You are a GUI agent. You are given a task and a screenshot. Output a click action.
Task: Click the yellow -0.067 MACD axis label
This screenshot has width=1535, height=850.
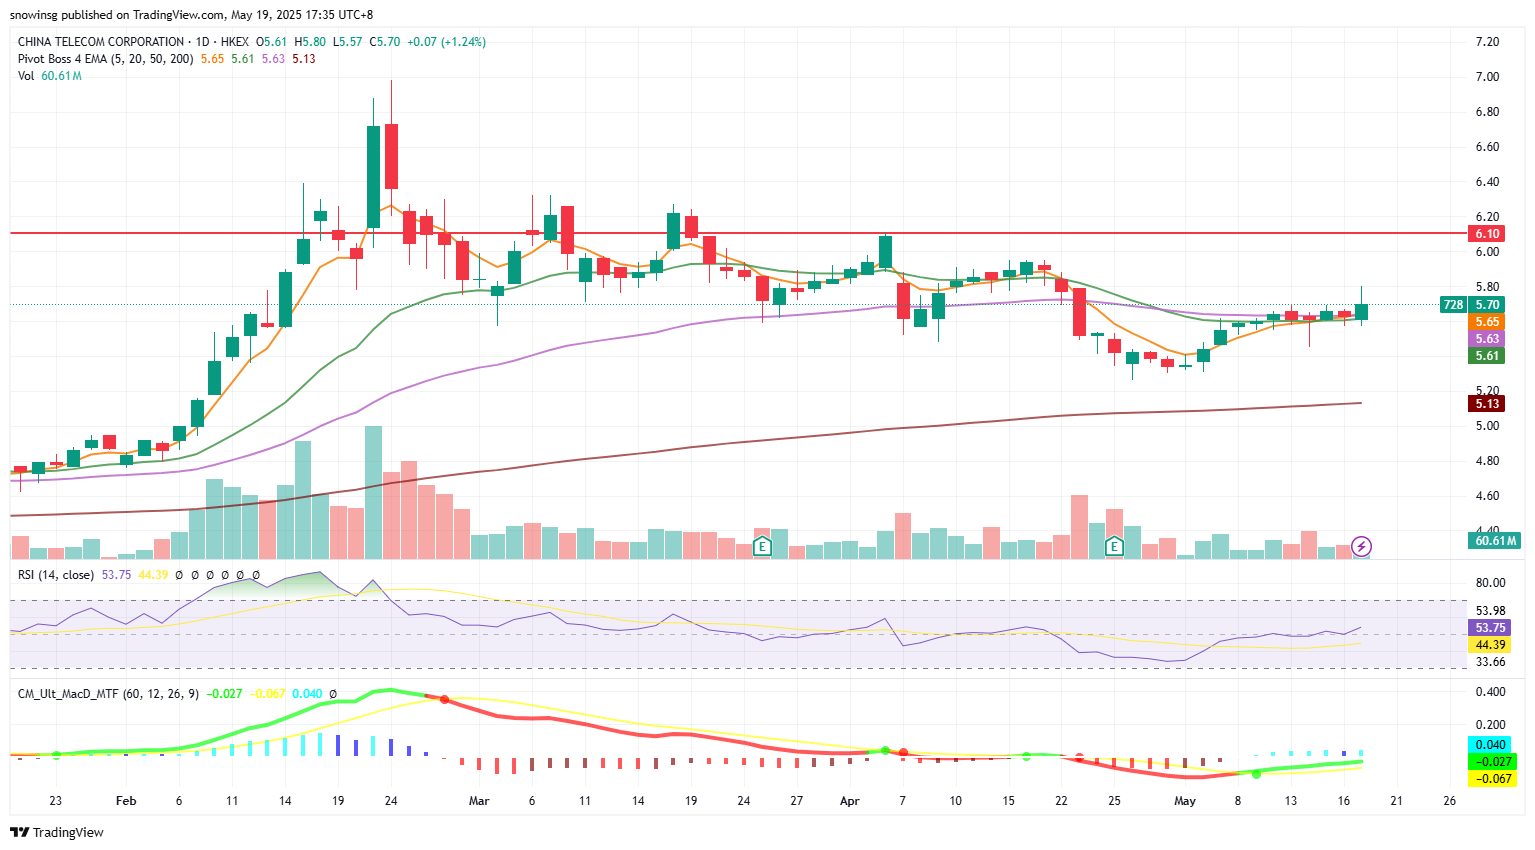(1492, 779)
